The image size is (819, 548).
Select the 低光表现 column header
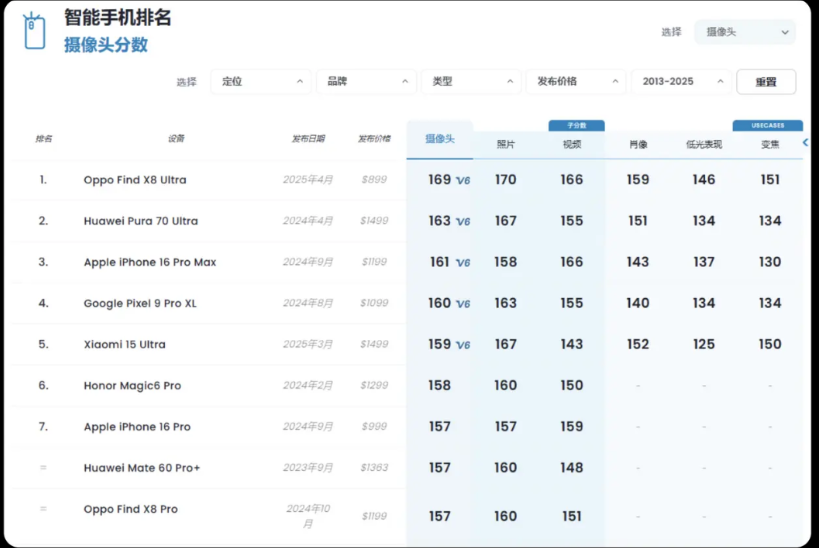pyautogui.click(x=704, y=145)
